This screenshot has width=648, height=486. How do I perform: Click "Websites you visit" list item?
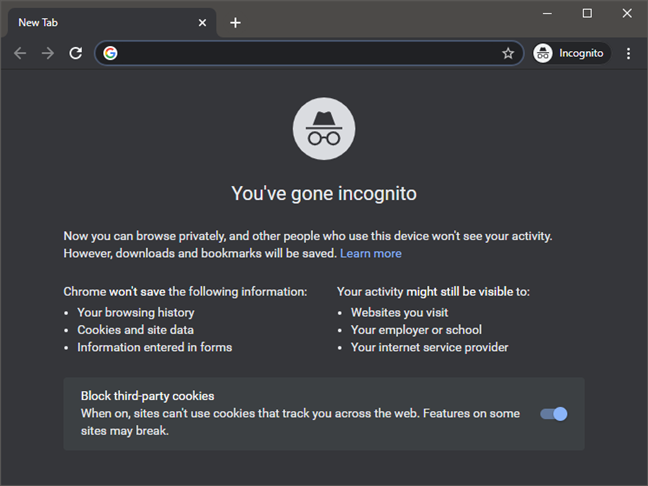click(399, 312)
